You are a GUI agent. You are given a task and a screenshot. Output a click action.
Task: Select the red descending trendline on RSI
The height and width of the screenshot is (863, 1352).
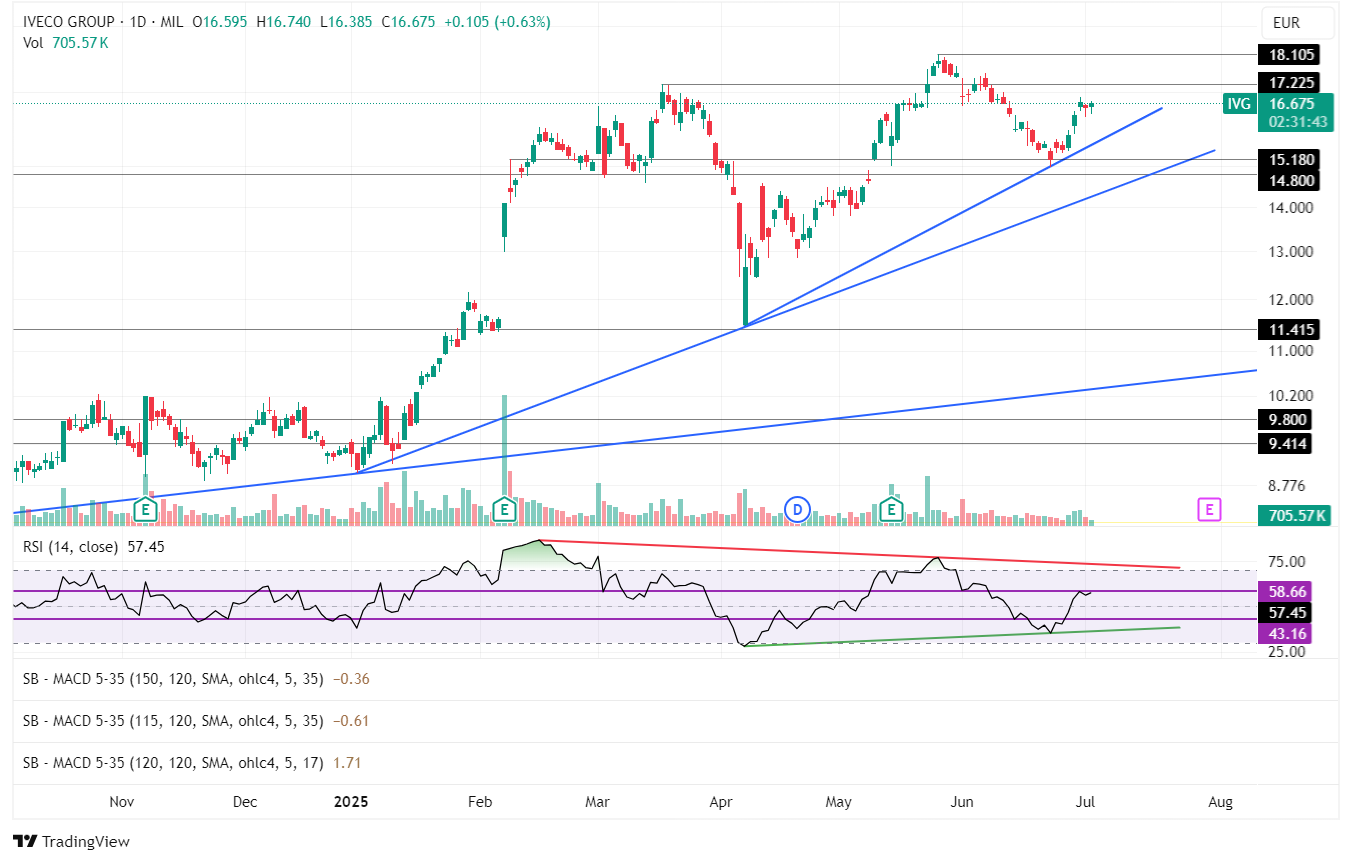coord(860,554)
